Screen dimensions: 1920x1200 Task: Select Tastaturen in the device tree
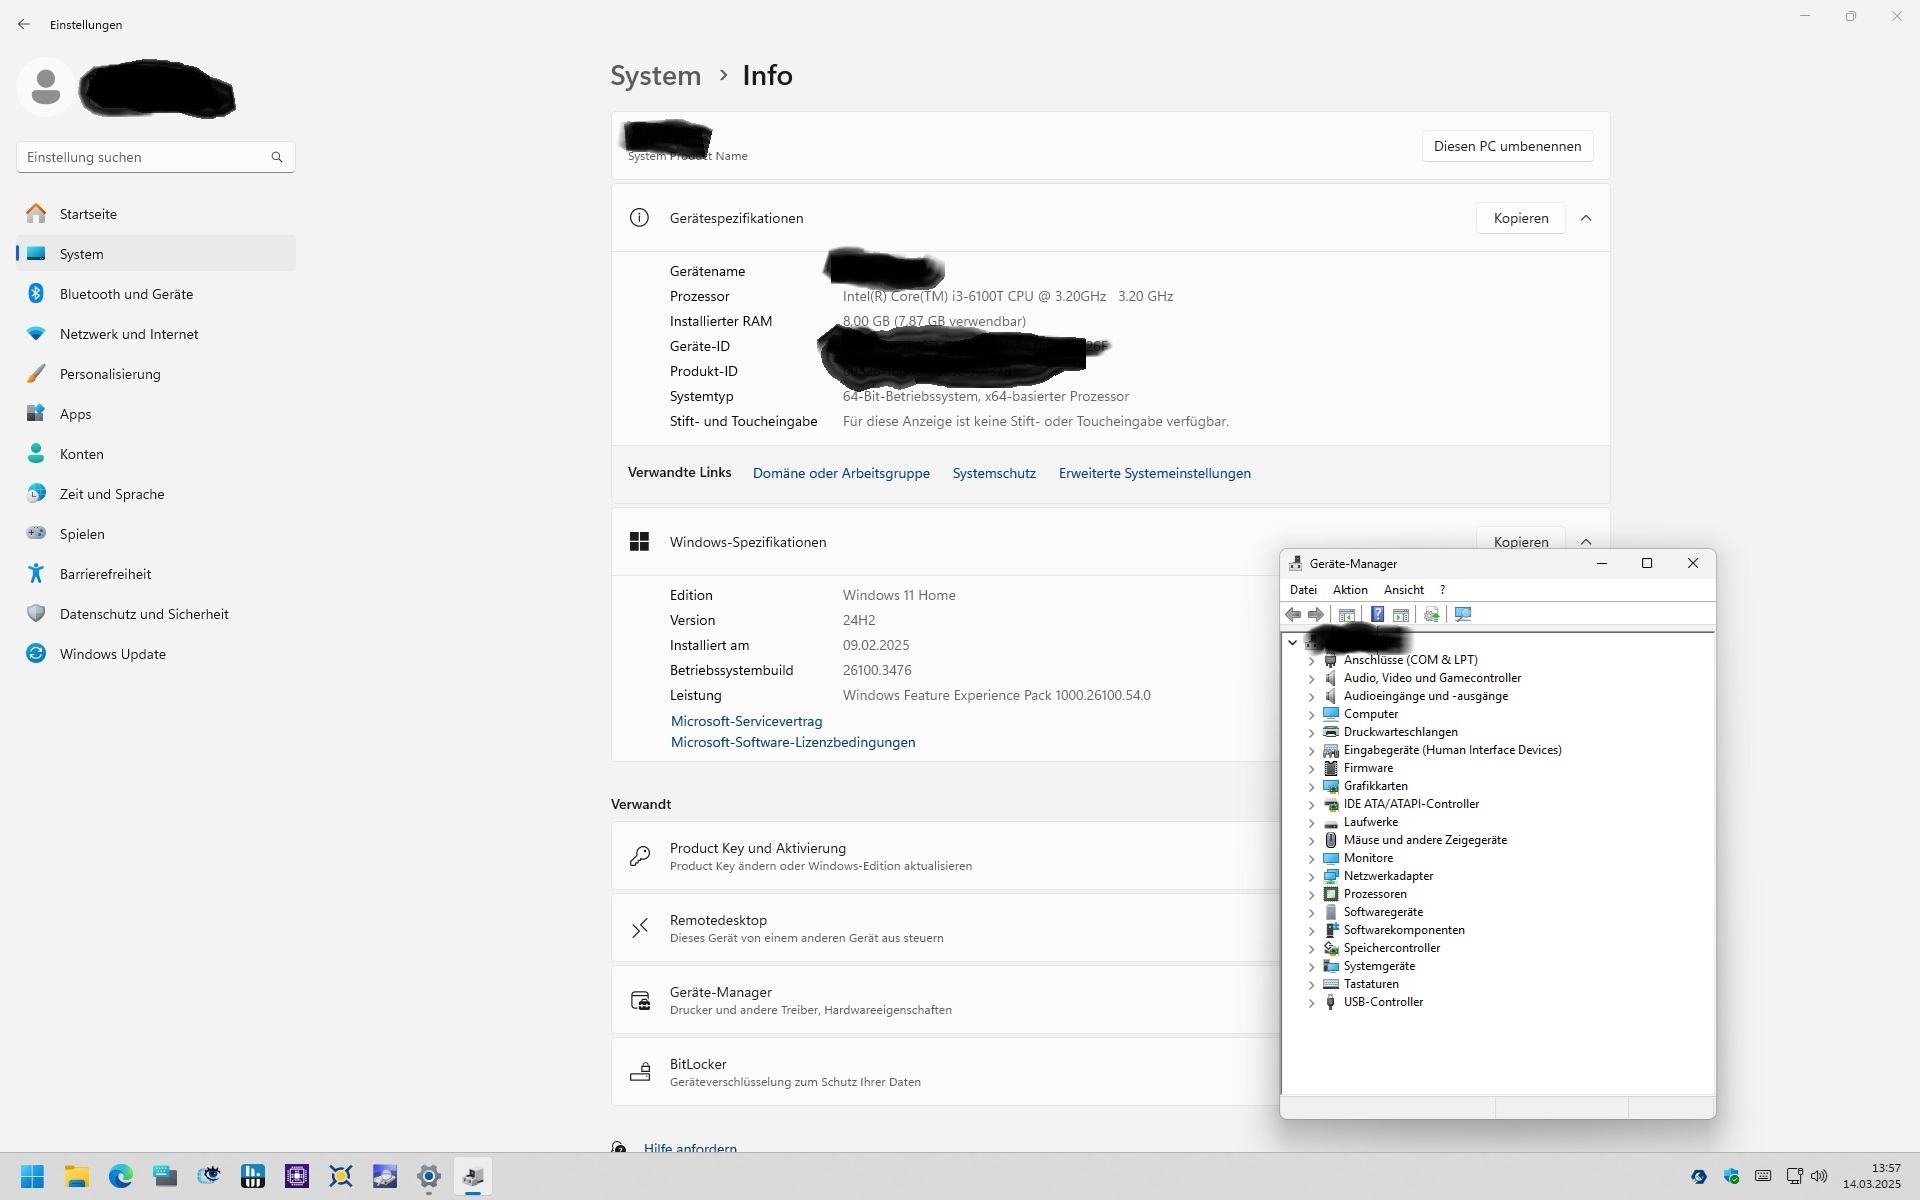[x=1371, y=984]
